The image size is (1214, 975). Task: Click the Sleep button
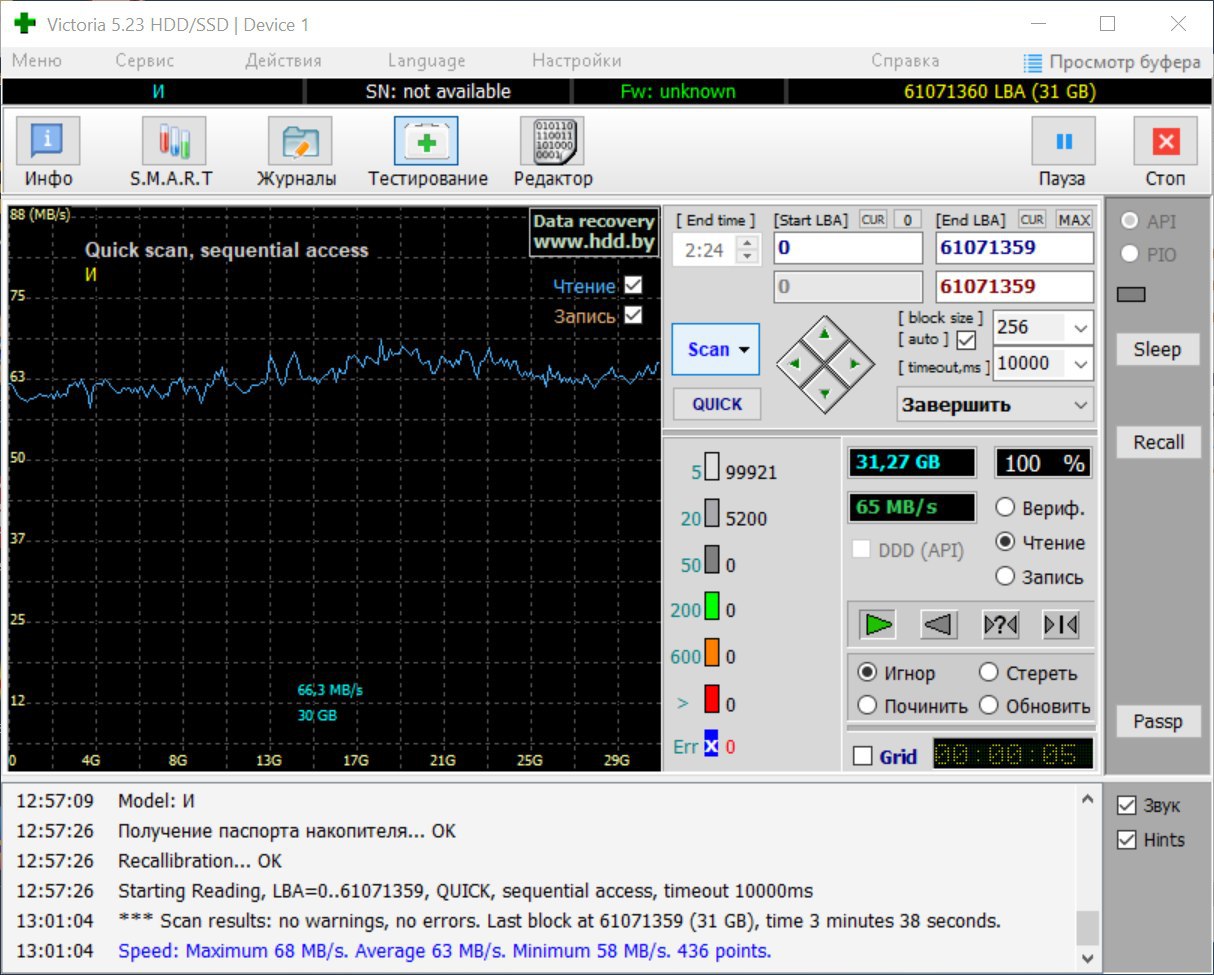coord(1157,350)
